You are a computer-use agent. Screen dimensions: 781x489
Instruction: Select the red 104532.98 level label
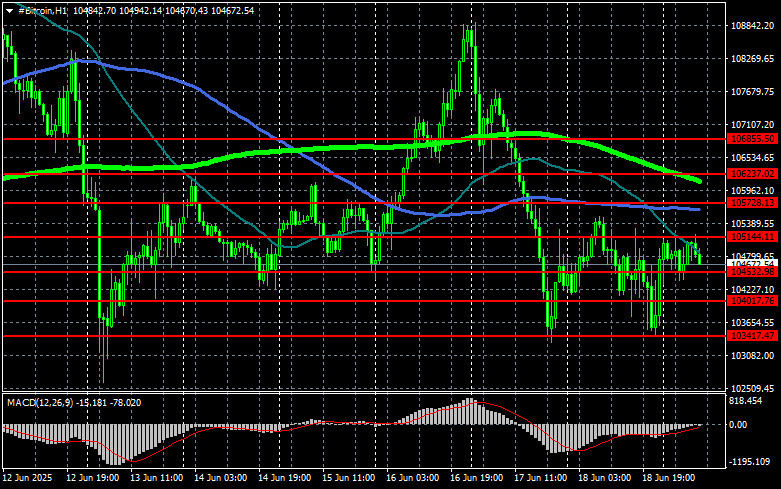(752, 272)
